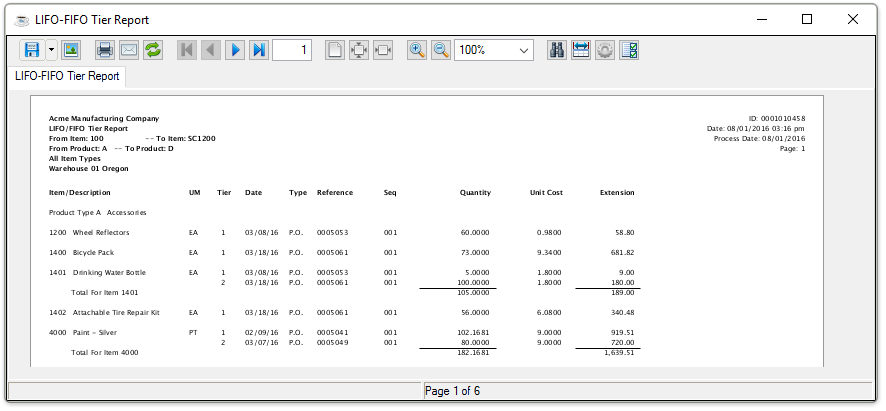Click the 'Item/Description' column header

(x=80, y=193)
